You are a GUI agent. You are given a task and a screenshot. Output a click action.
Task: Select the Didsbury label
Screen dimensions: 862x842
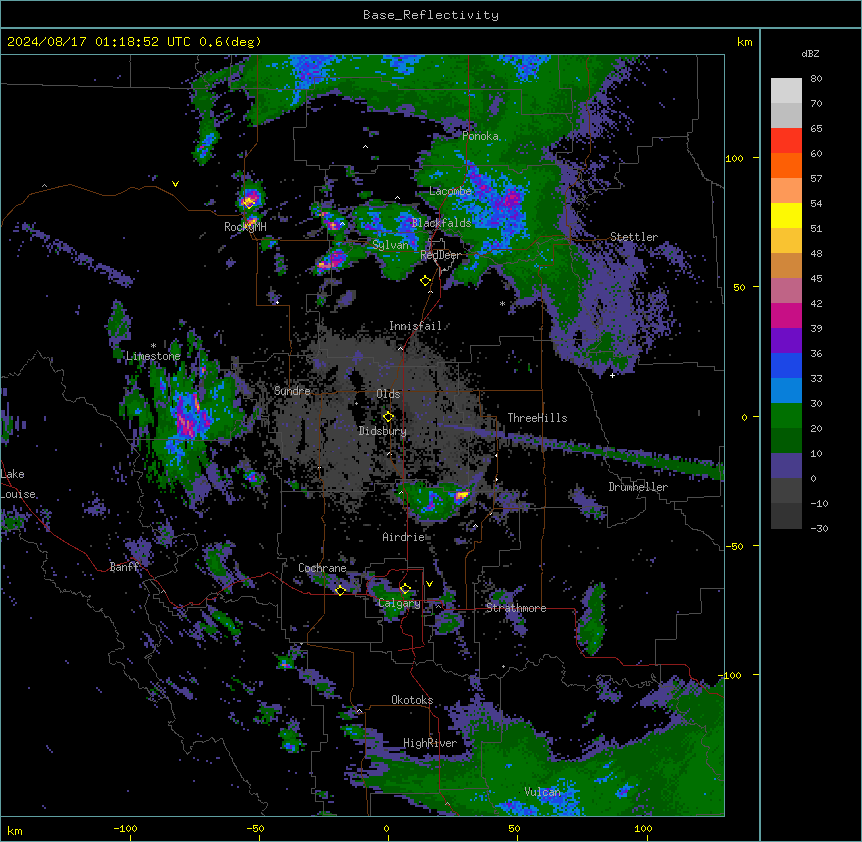(x=382, y=431)
